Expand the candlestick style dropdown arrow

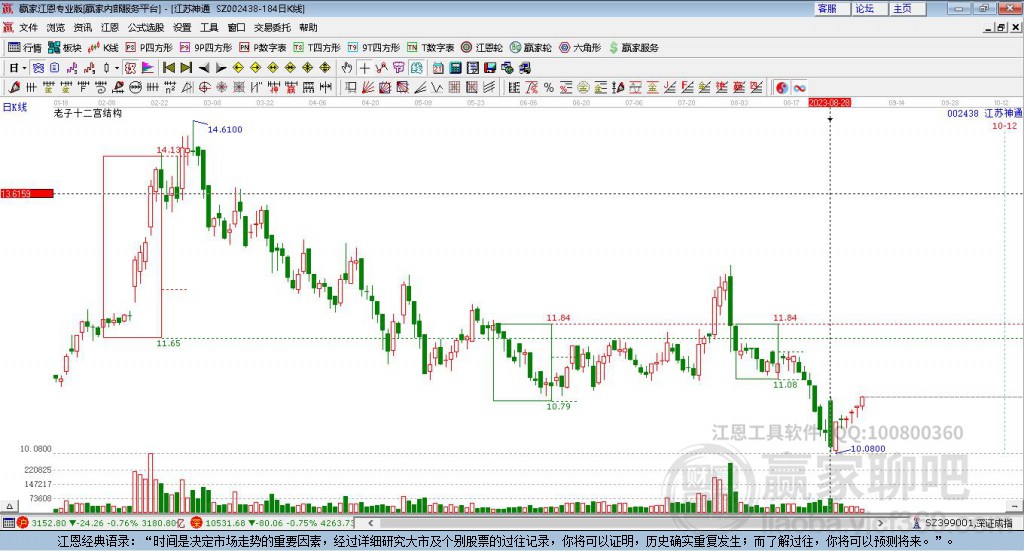[117, 68]
